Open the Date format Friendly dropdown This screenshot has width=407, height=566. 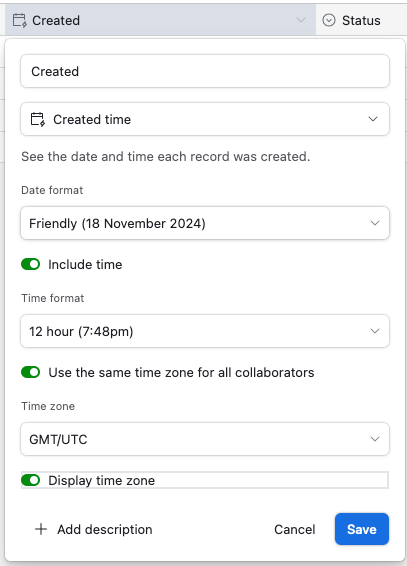point(205,223)
